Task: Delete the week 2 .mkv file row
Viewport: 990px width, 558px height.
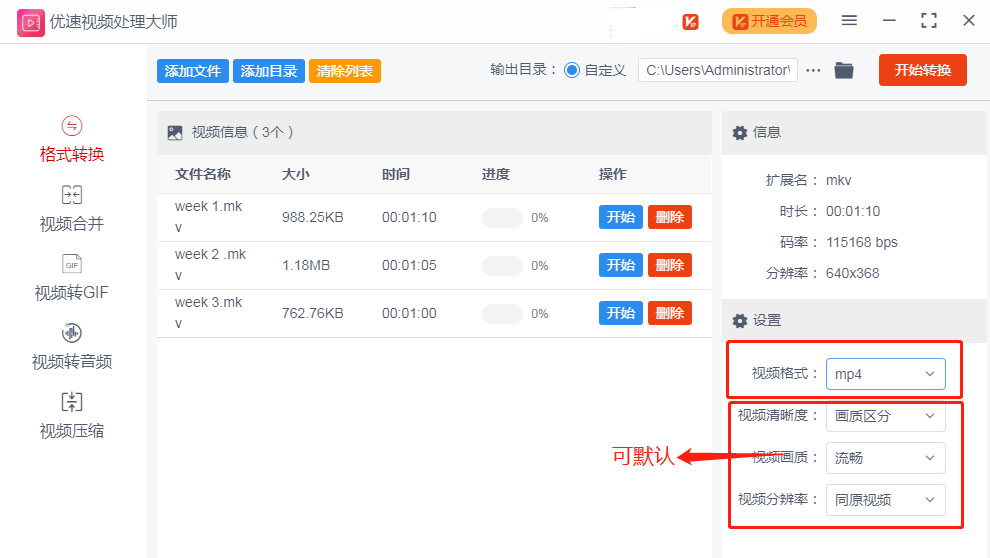Action: tap(669, 265)
